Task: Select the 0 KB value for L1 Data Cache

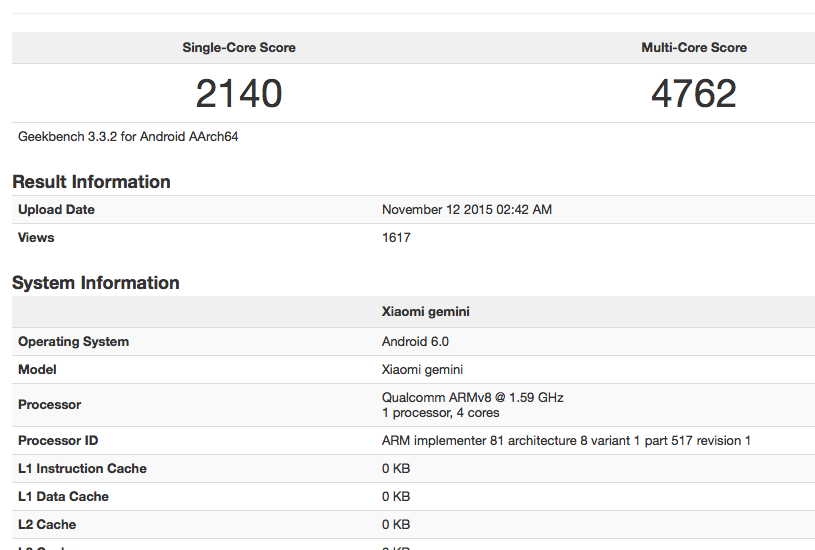Action: pyautogui.click(x=396, y=496)
